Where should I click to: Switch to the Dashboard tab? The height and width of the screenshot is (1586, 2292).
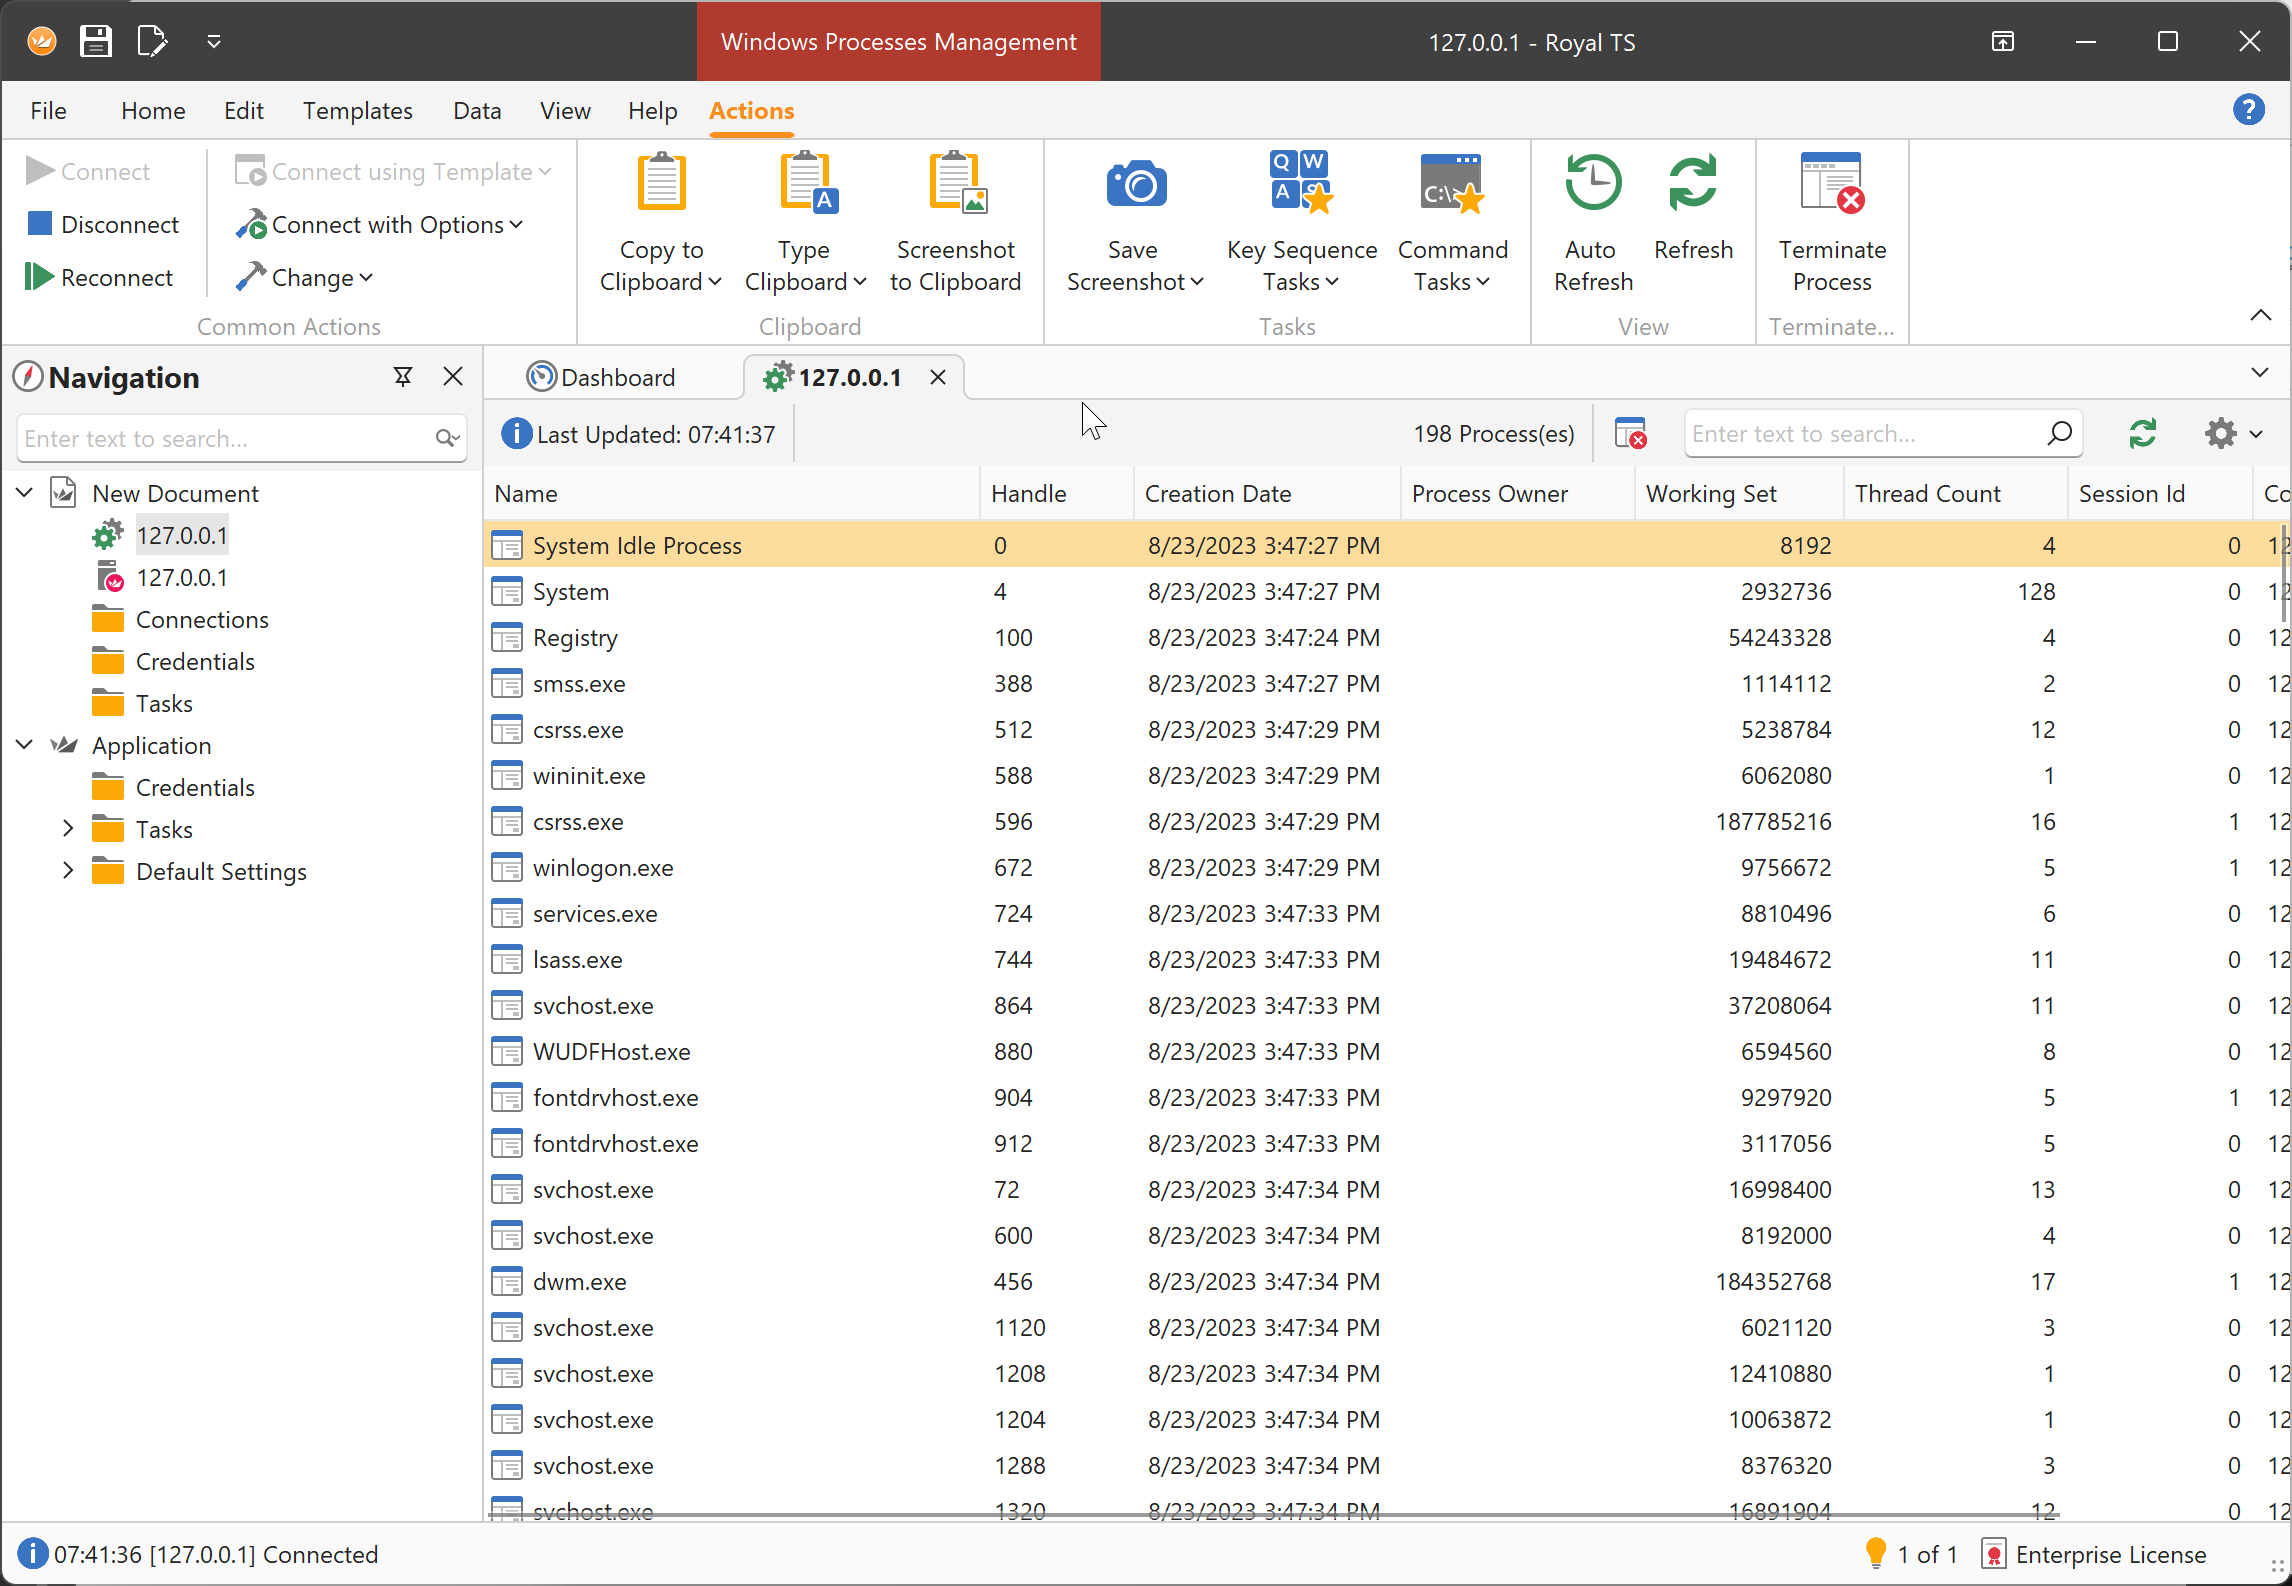[602, 377]
